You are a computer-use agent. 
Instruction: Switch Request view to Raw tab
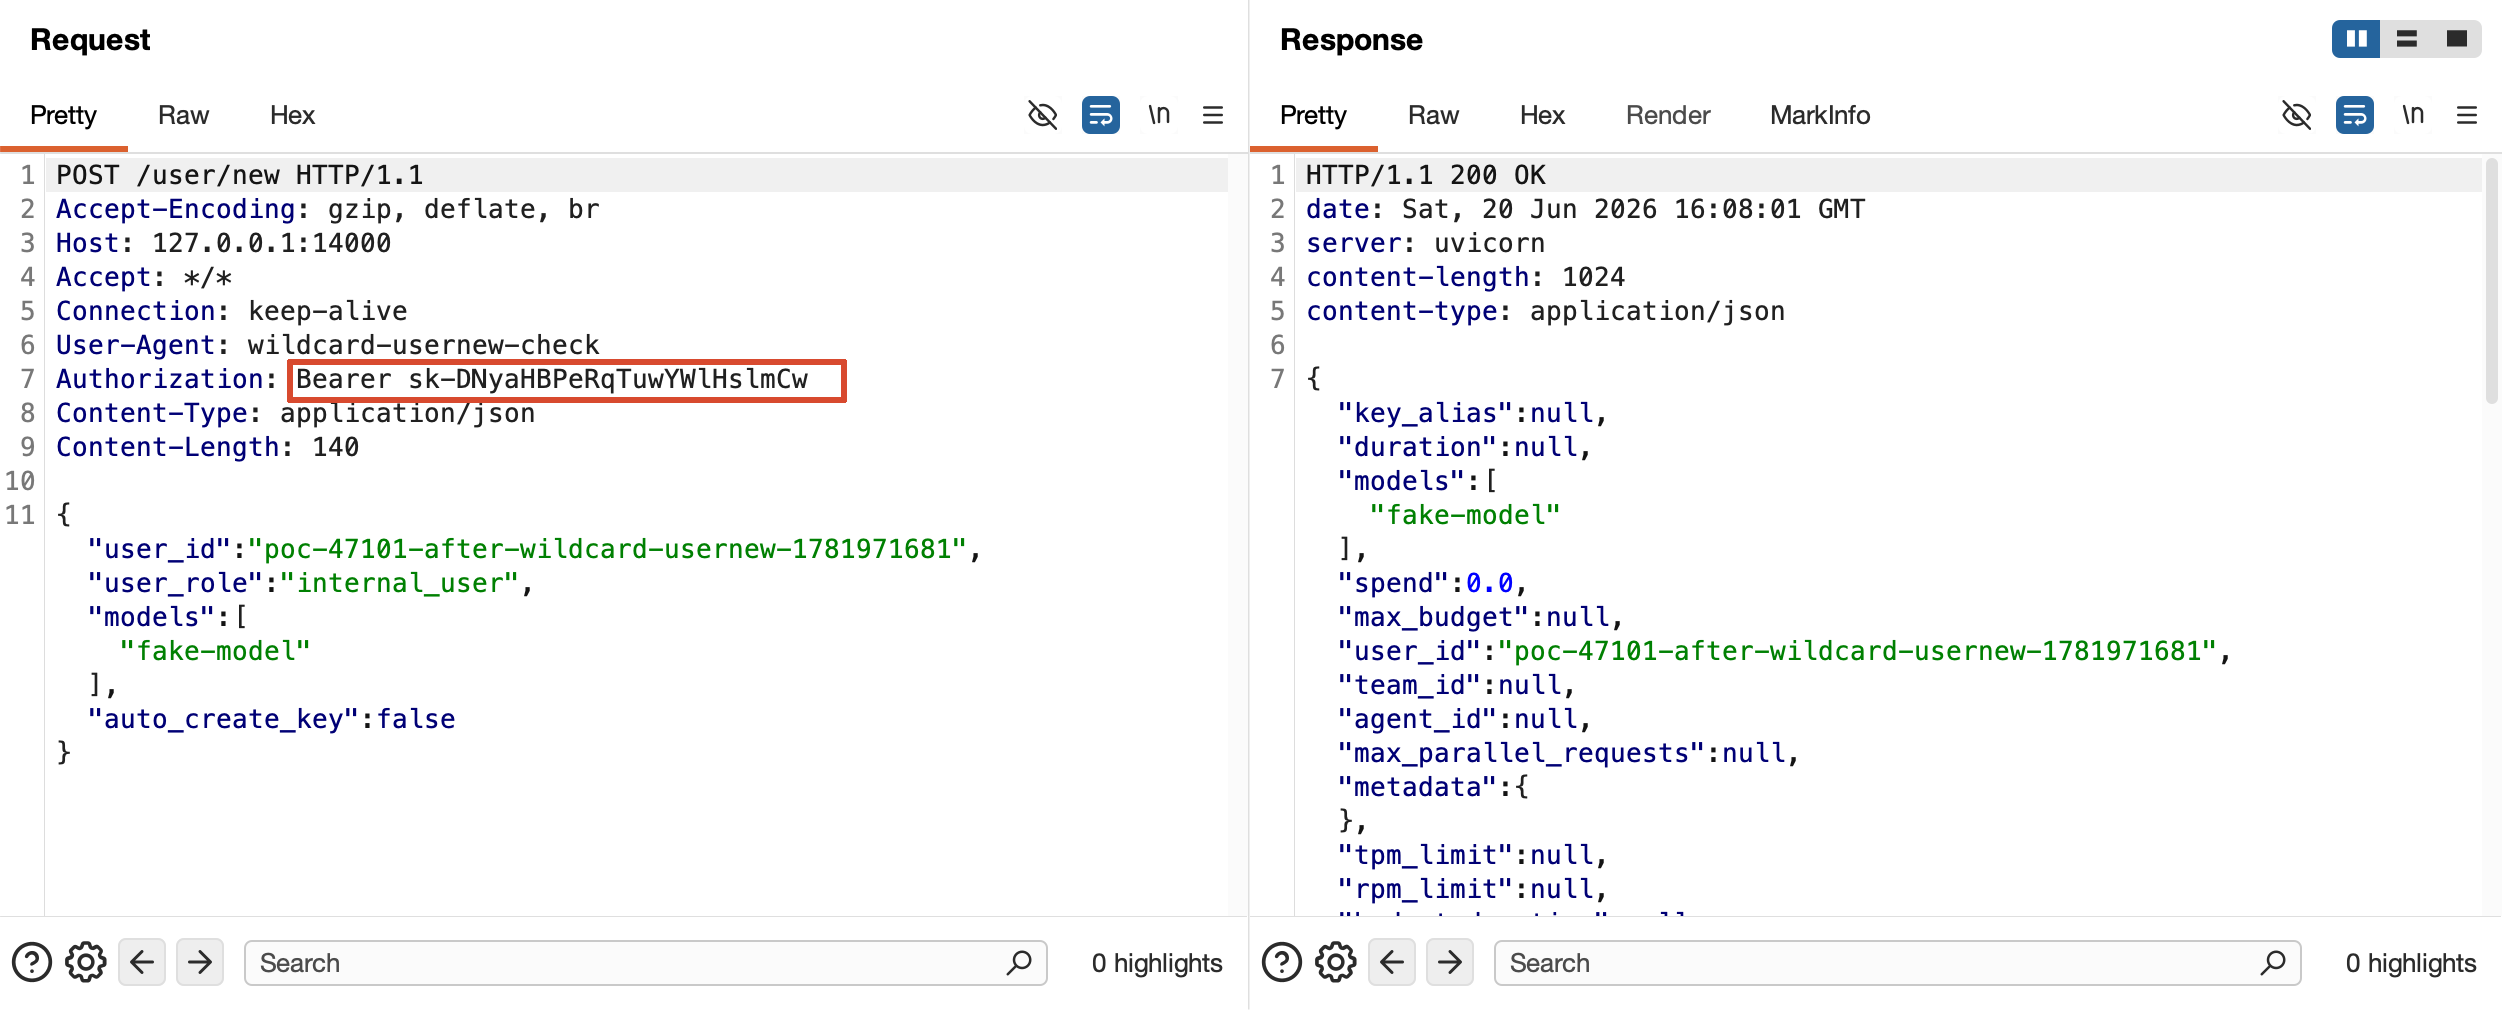[183, 115]
